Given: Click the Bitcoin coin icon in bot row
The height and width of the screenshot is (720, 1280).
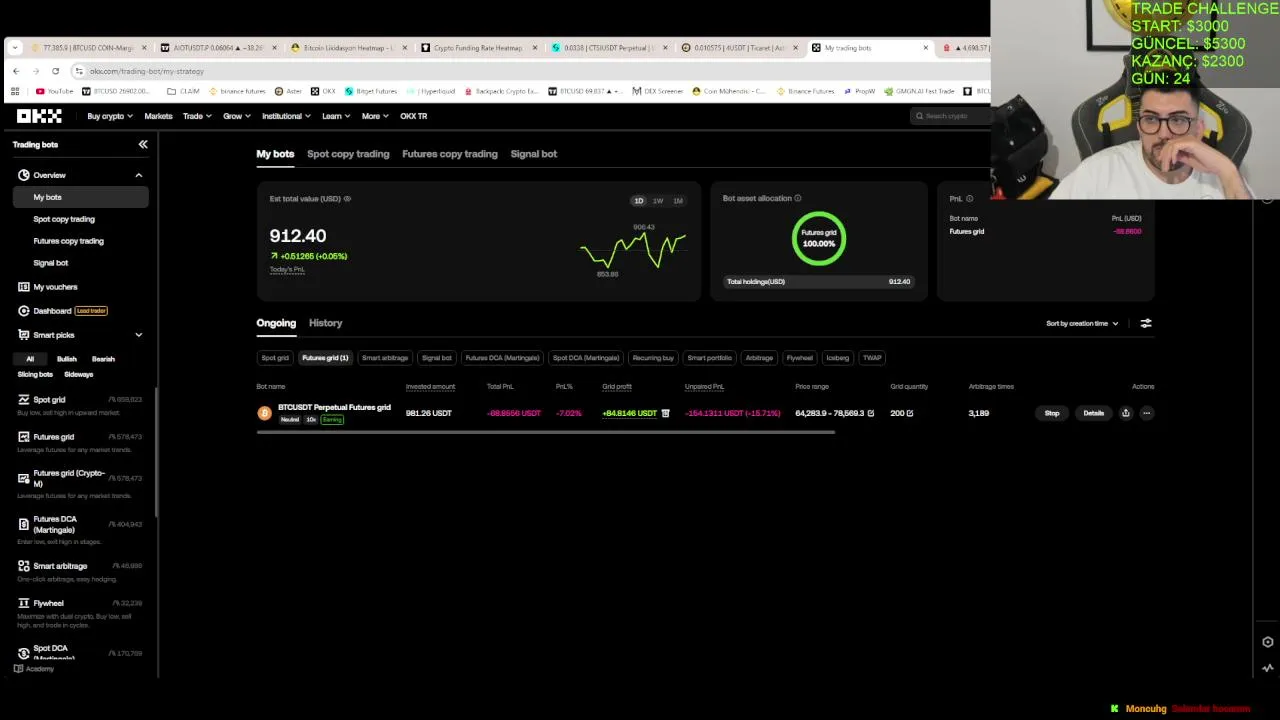Looking at the screenshot, I should pyautogui.click(x=264, y=413).
